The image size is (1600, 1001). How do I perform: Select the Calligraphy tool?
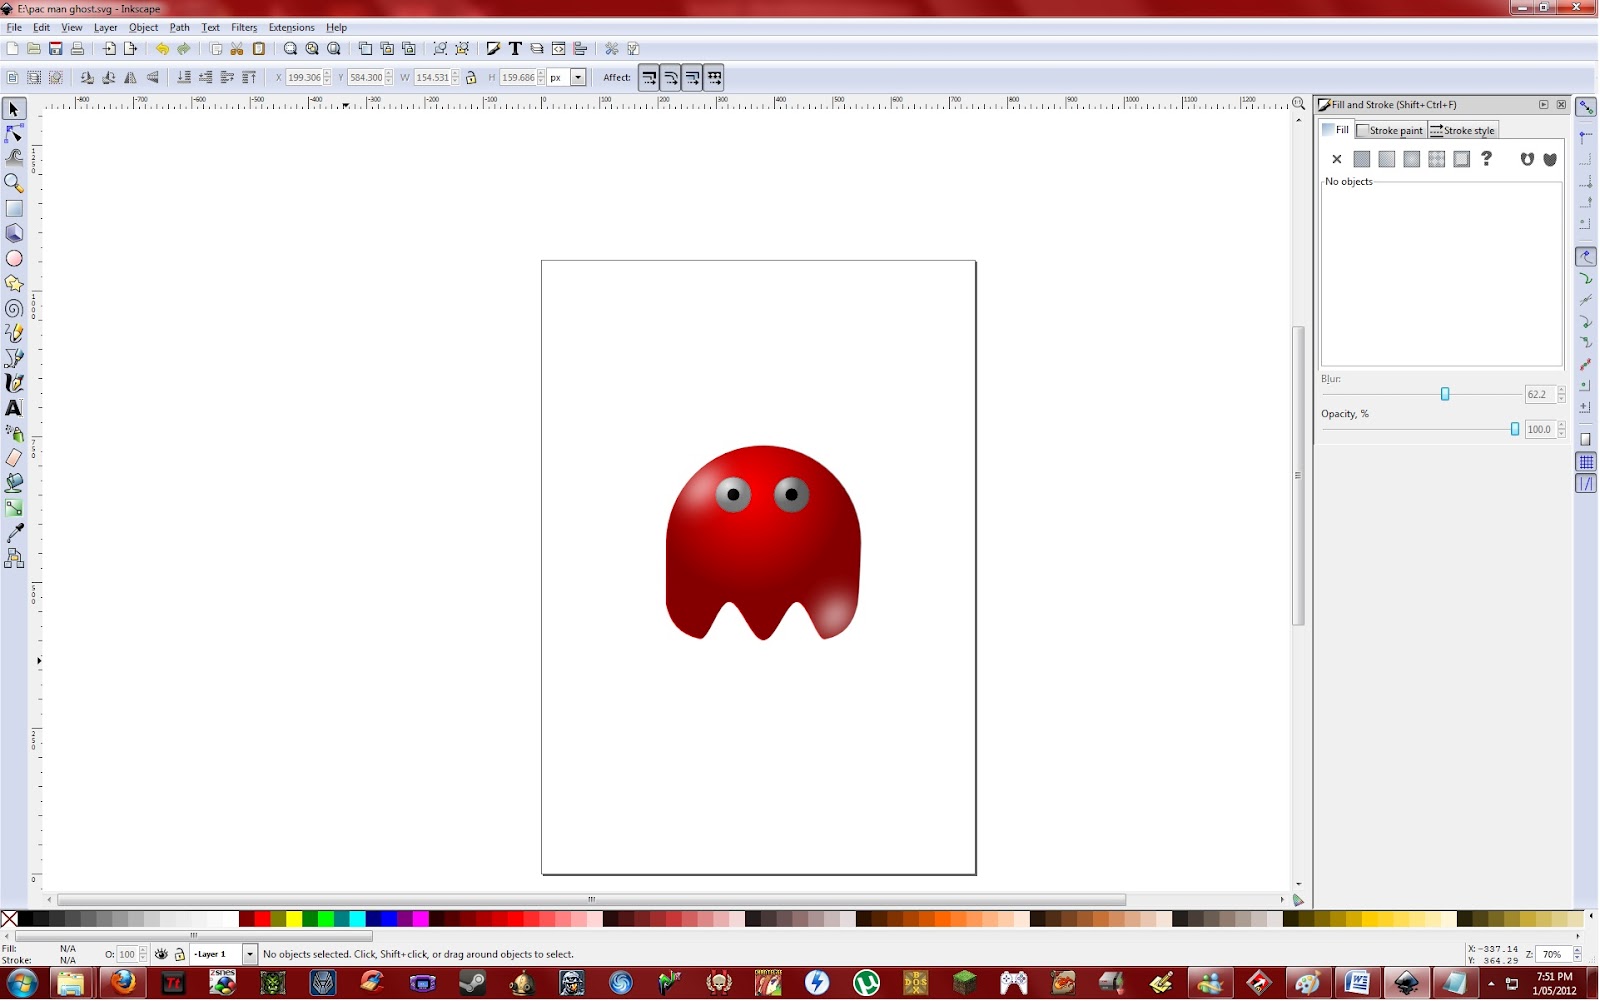(14, 383)
